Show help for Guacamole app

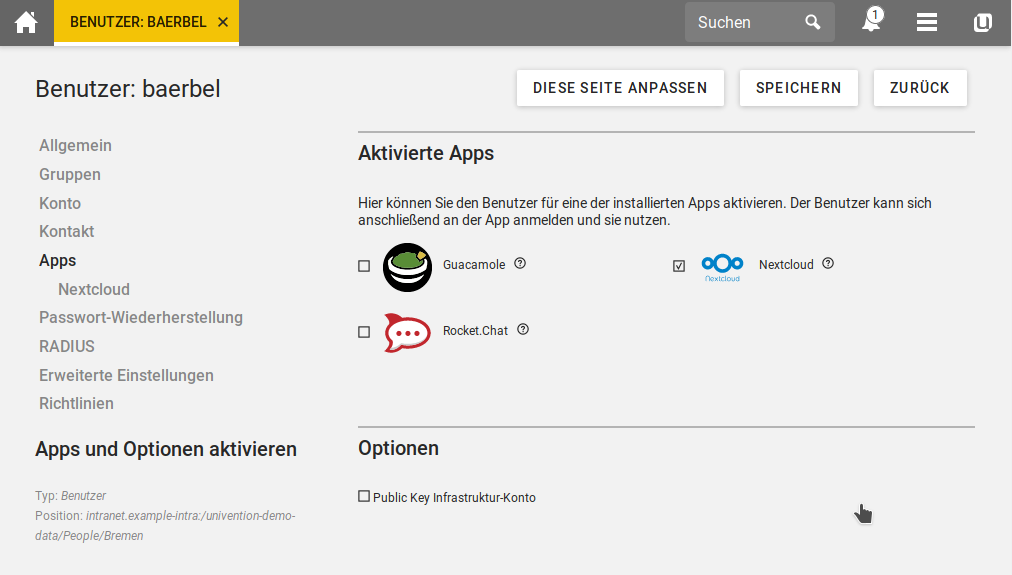[520, 264]
